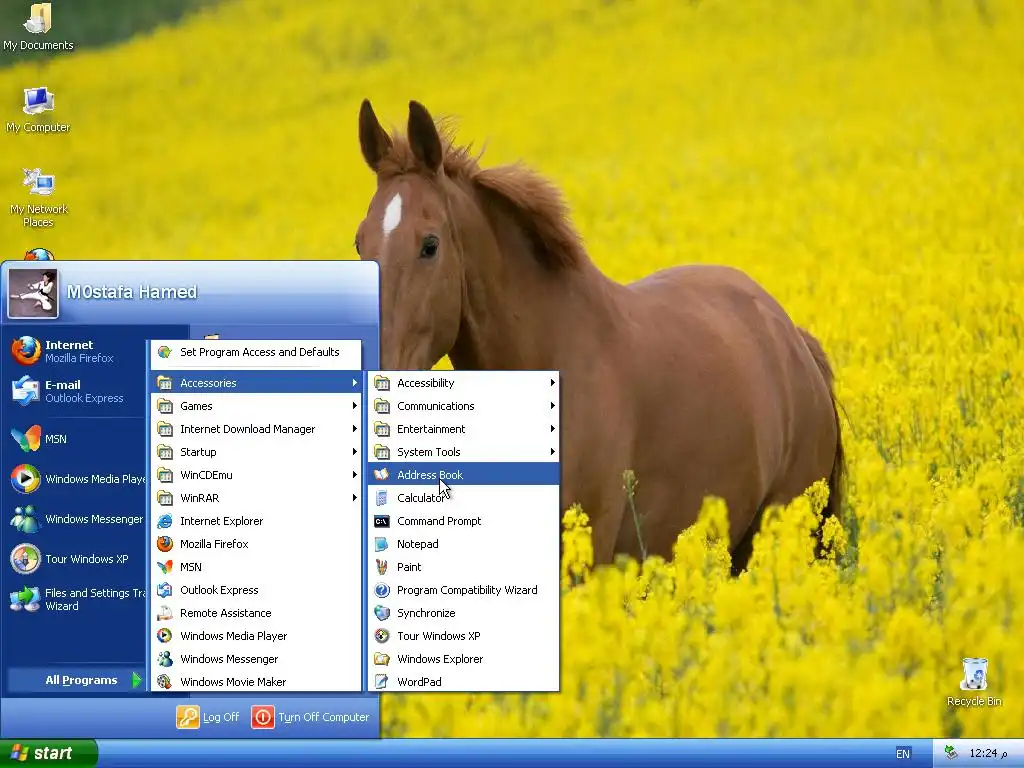Open Address Book from Accessories menu
1024x768 pixels.
point(464,475)
